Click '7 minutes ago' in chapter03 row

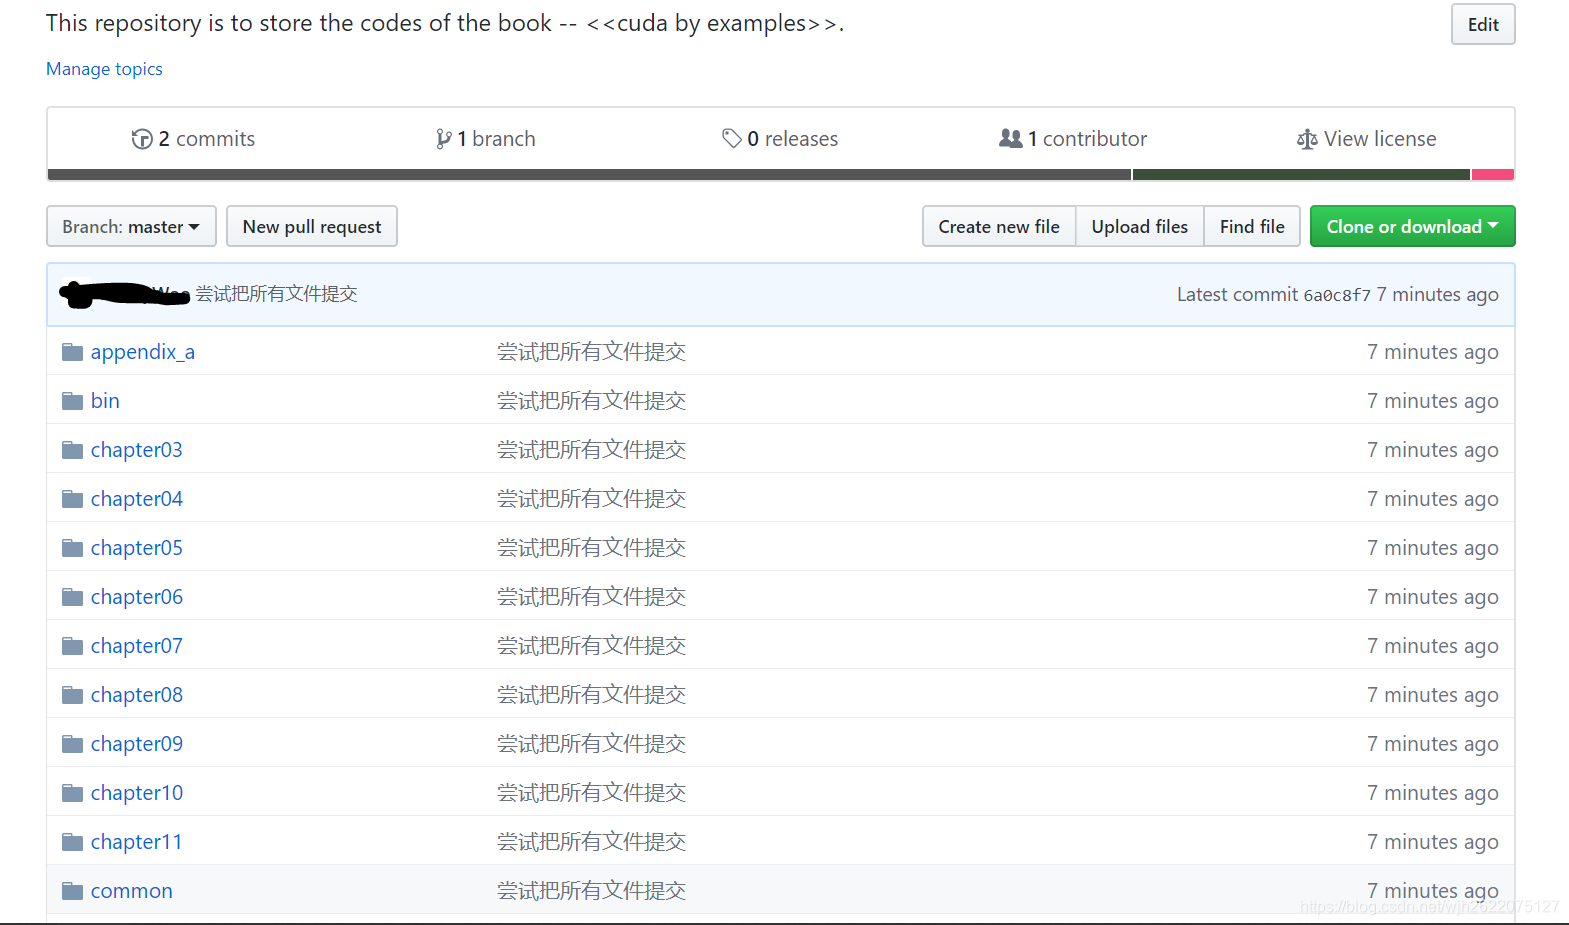tap(1433, 450)
